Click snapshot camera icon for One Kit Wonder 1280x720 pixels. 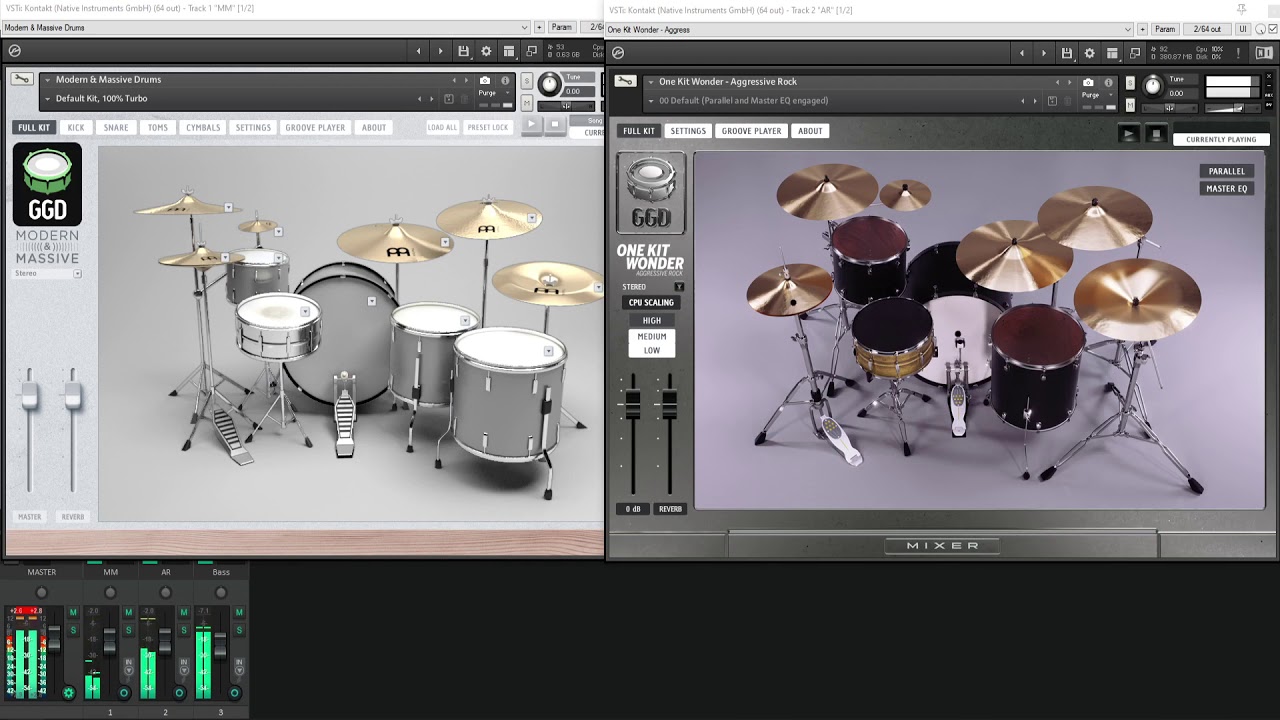(x=1089, y=82)
